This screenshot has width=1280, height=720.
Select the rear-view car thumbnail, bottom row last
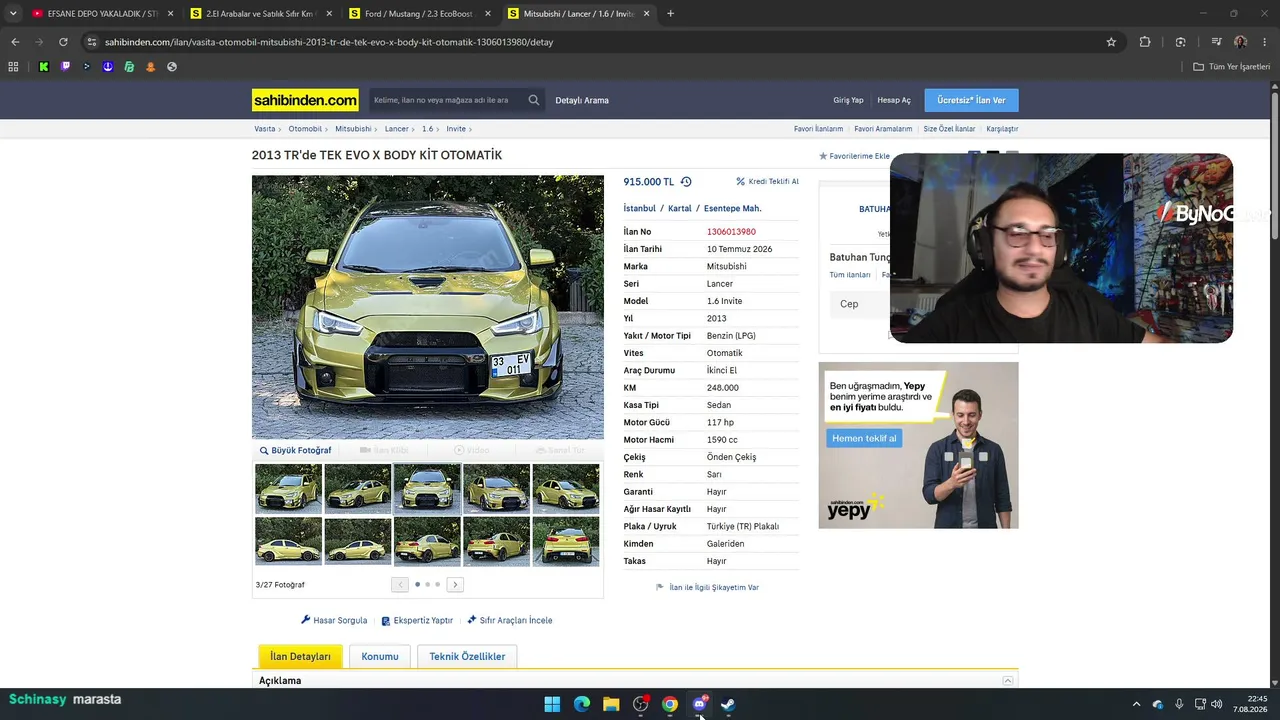coord(566,541)
